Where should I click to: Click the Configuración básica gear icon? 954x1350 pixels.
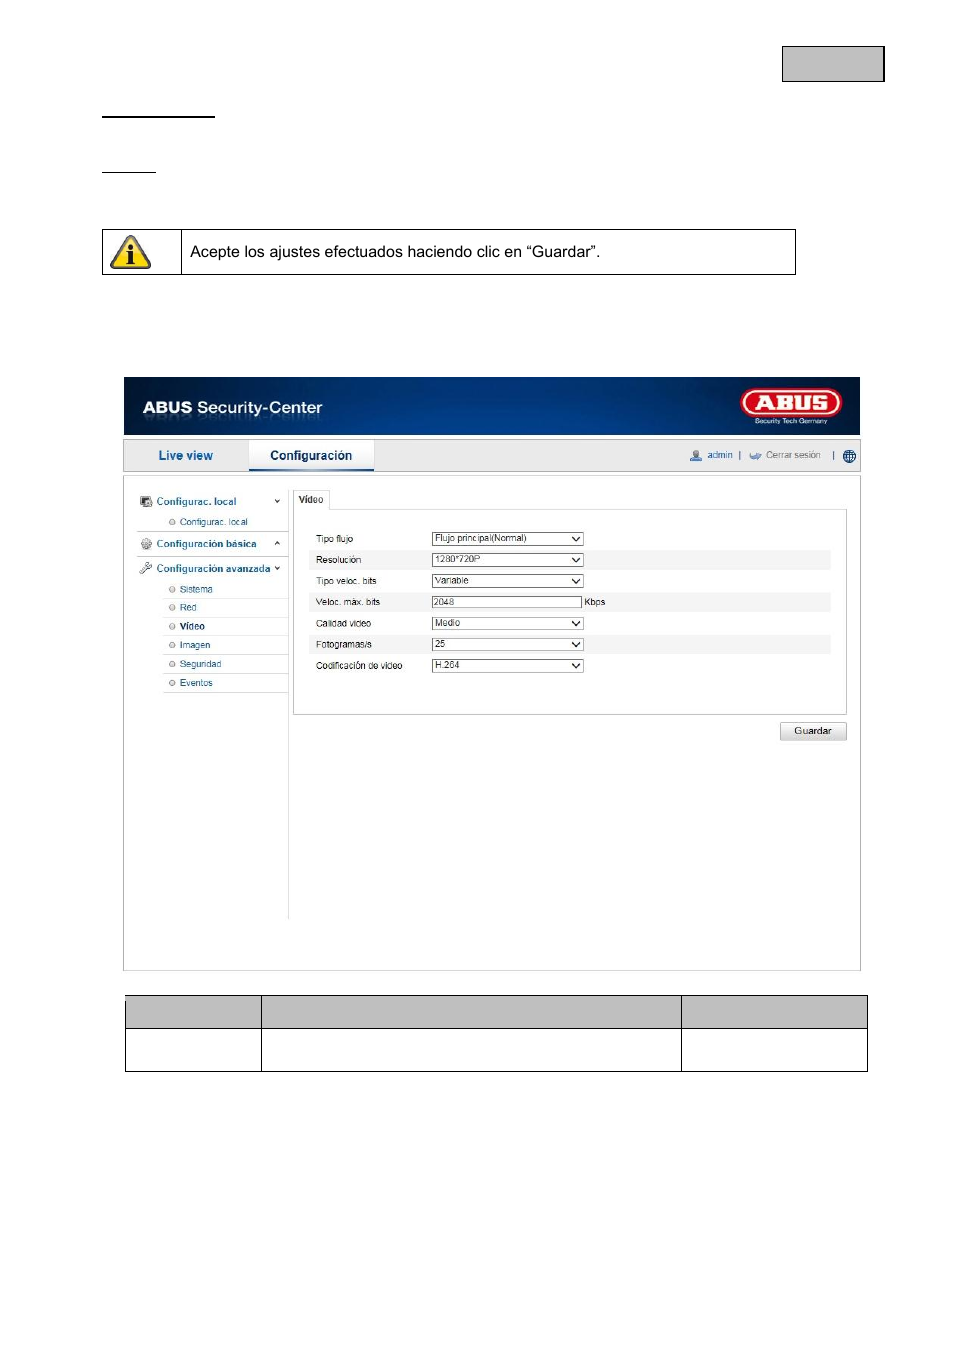tap(146, 544)
